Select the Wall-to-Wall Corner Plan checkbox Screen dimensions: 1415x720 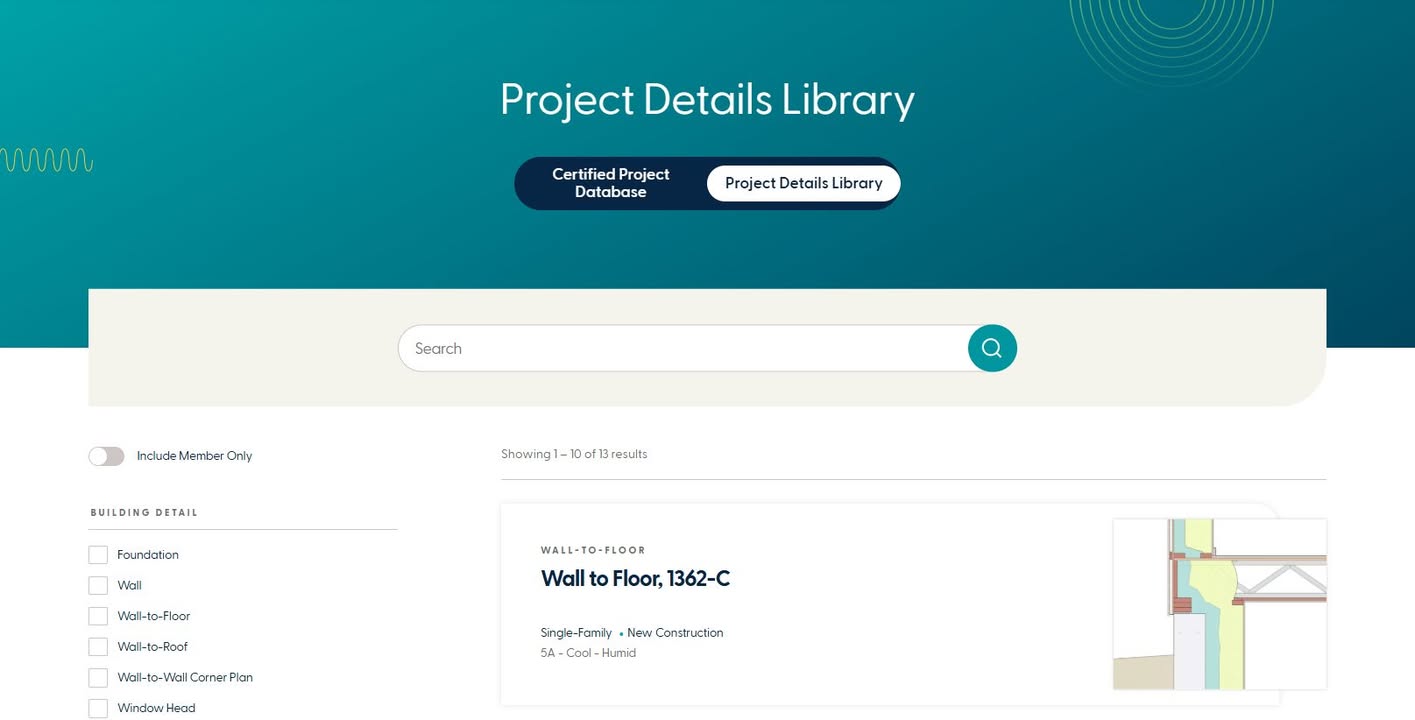coord(98,677)
